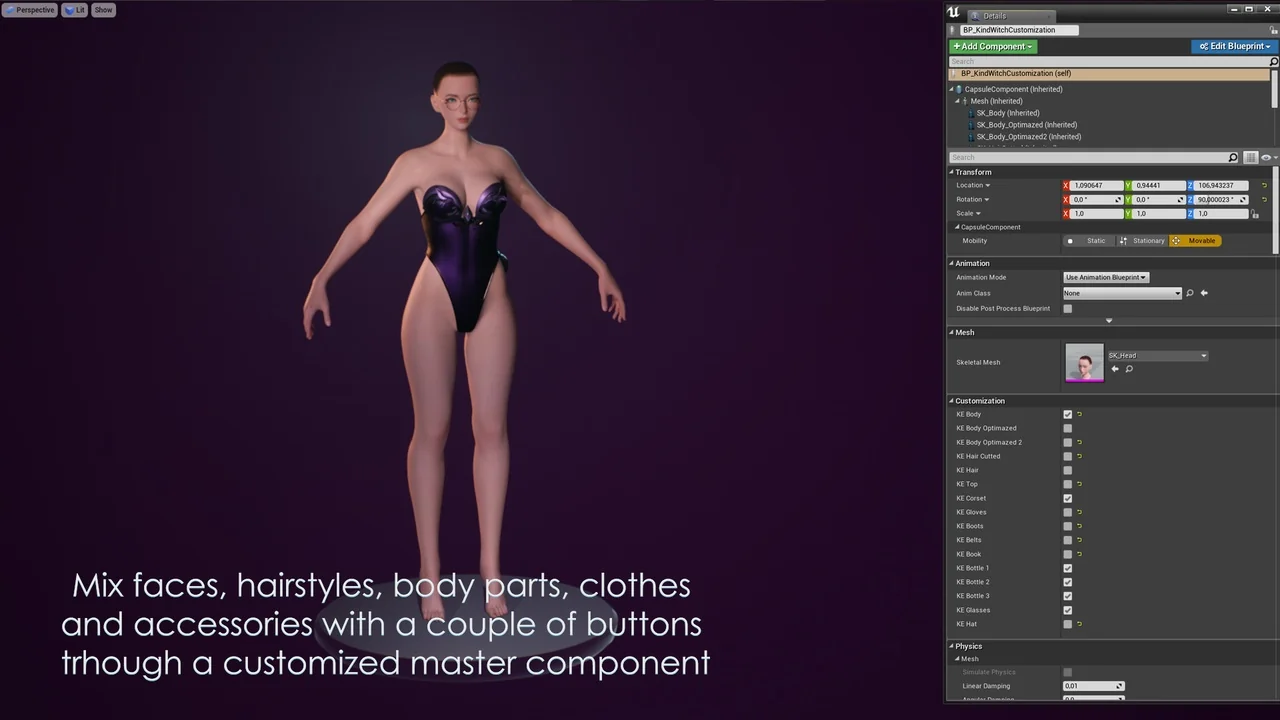Open the eye view options icon
1280x720 pixels.
(x=1266, y=158)
